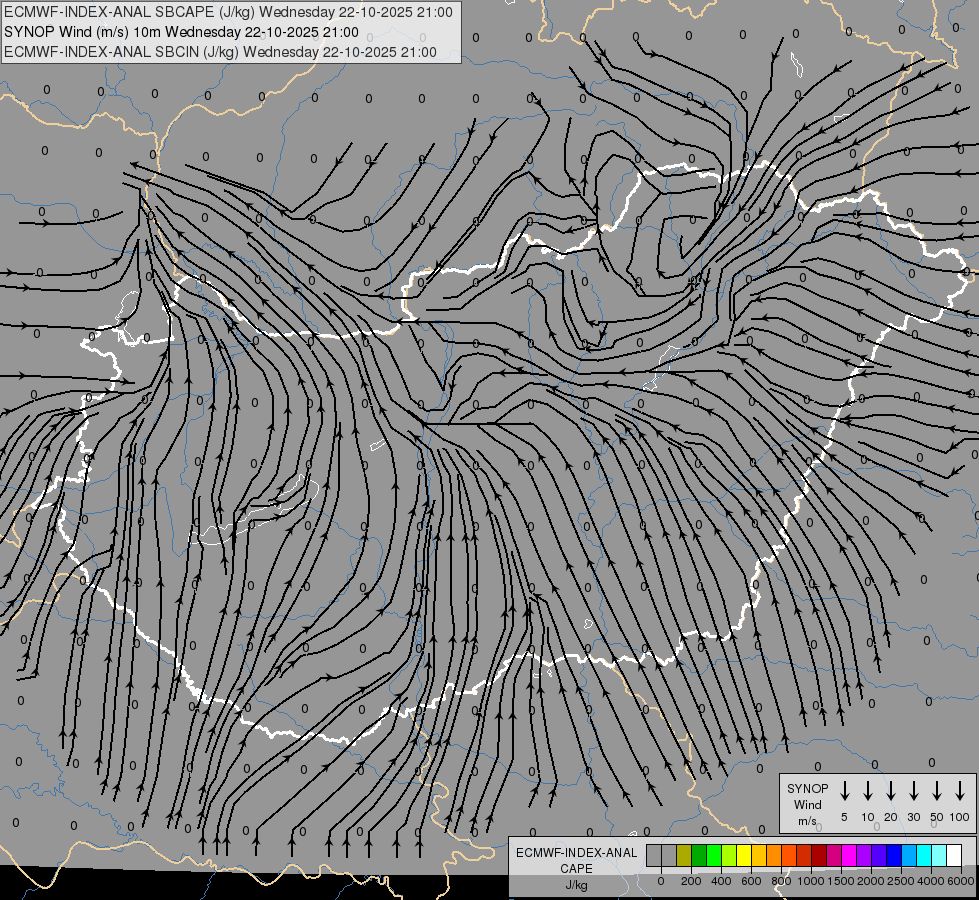Pick the gold-yellow CAPE legend swatch
The height and width of the screenshot is (900, 979).
(x=759, y=855)
